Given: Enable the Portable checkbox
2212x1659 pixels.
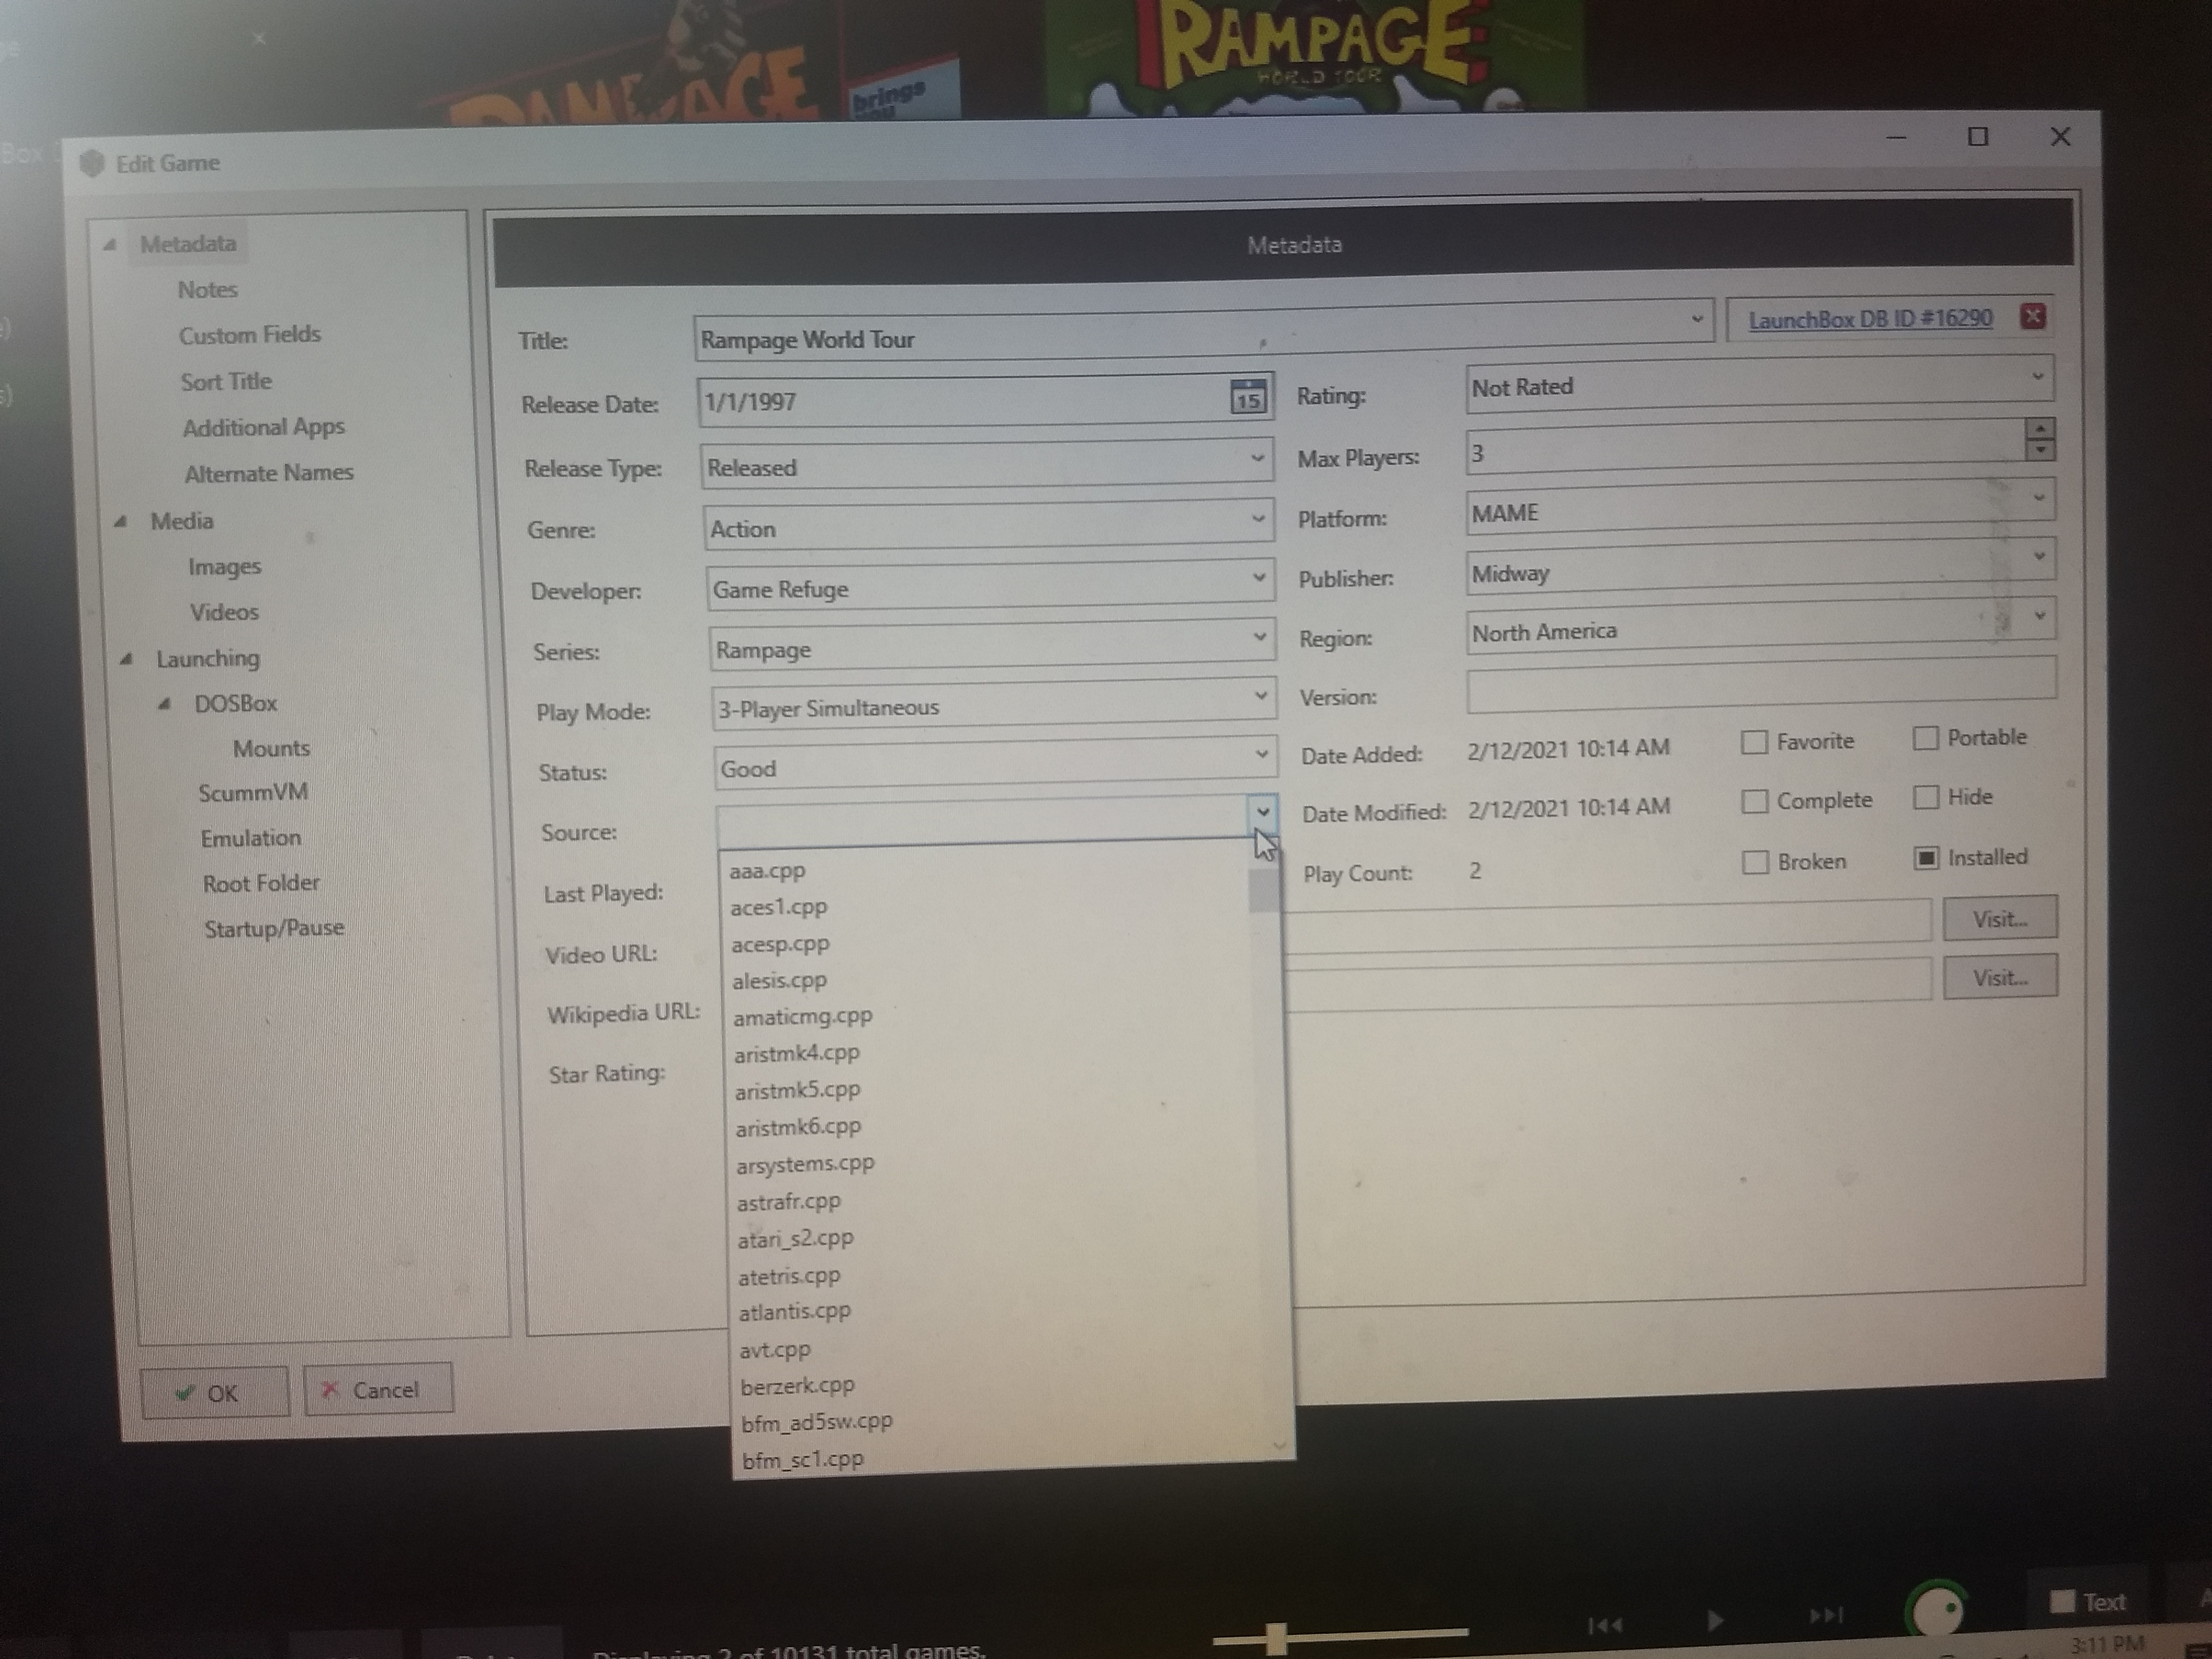Looking at the screenshot, I should [x=1924, y=738].
